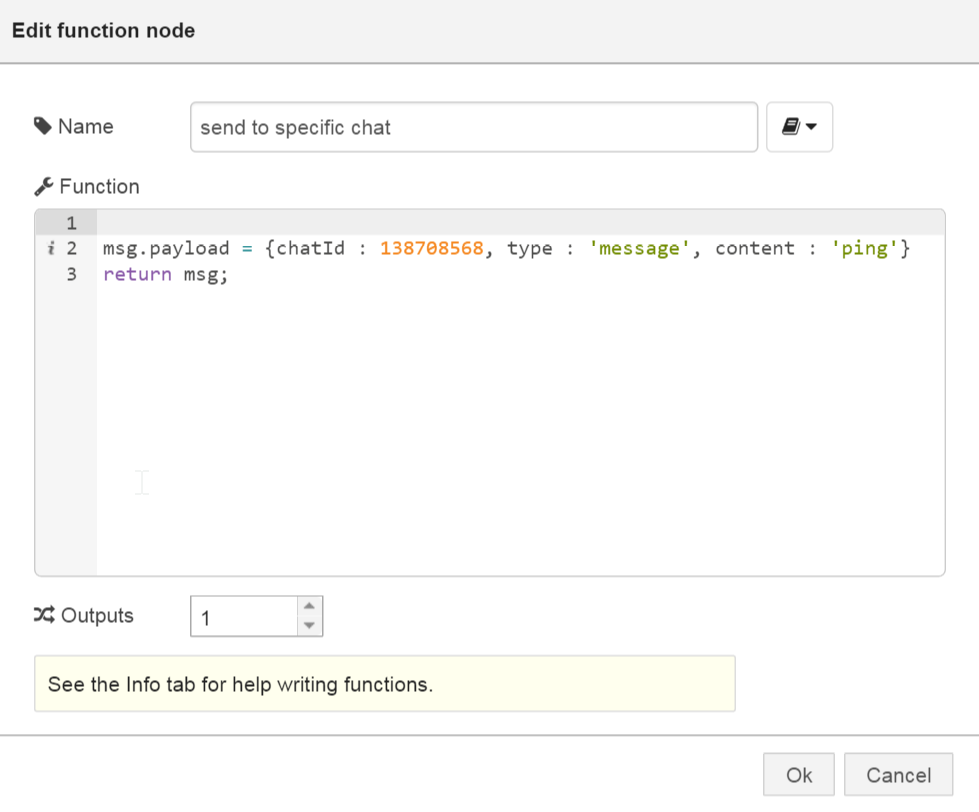Click the info annotation icon on line 2
Screen dimensions: 979x812
[x=51, y=249]
